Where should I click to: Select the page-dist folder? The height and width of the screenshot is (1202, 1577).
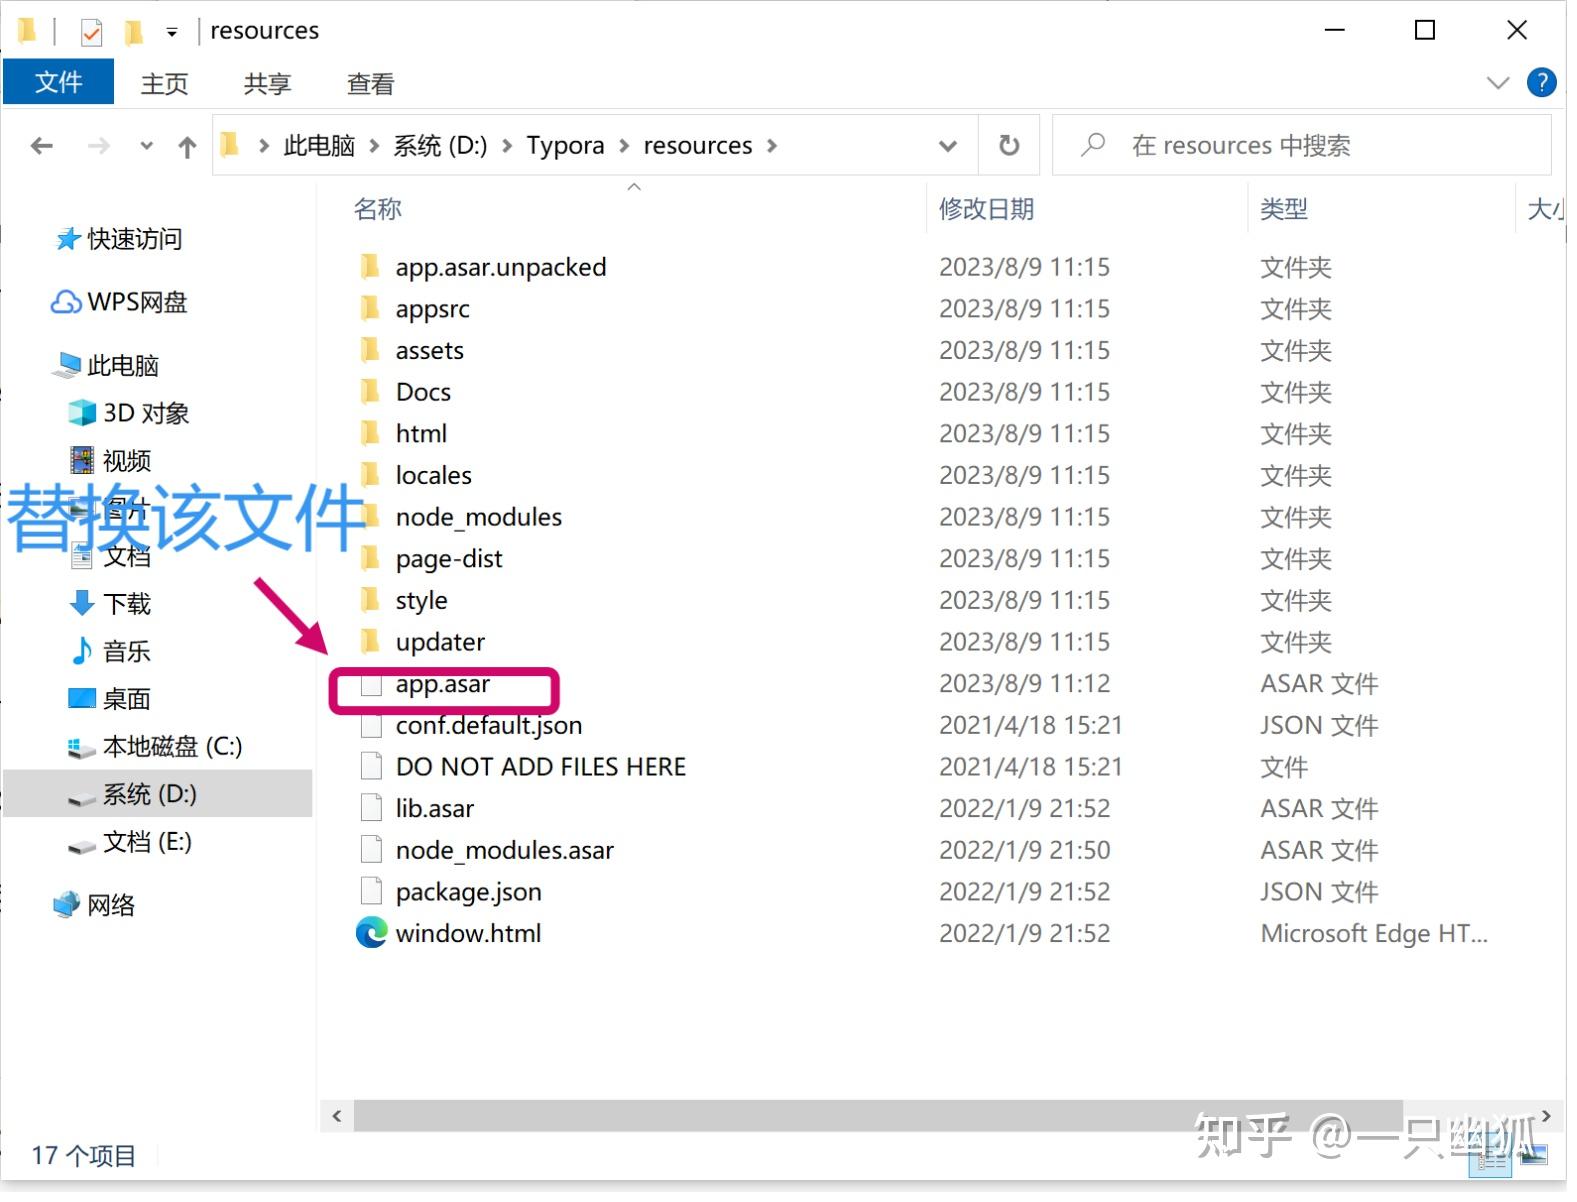(x=449, y=559)
